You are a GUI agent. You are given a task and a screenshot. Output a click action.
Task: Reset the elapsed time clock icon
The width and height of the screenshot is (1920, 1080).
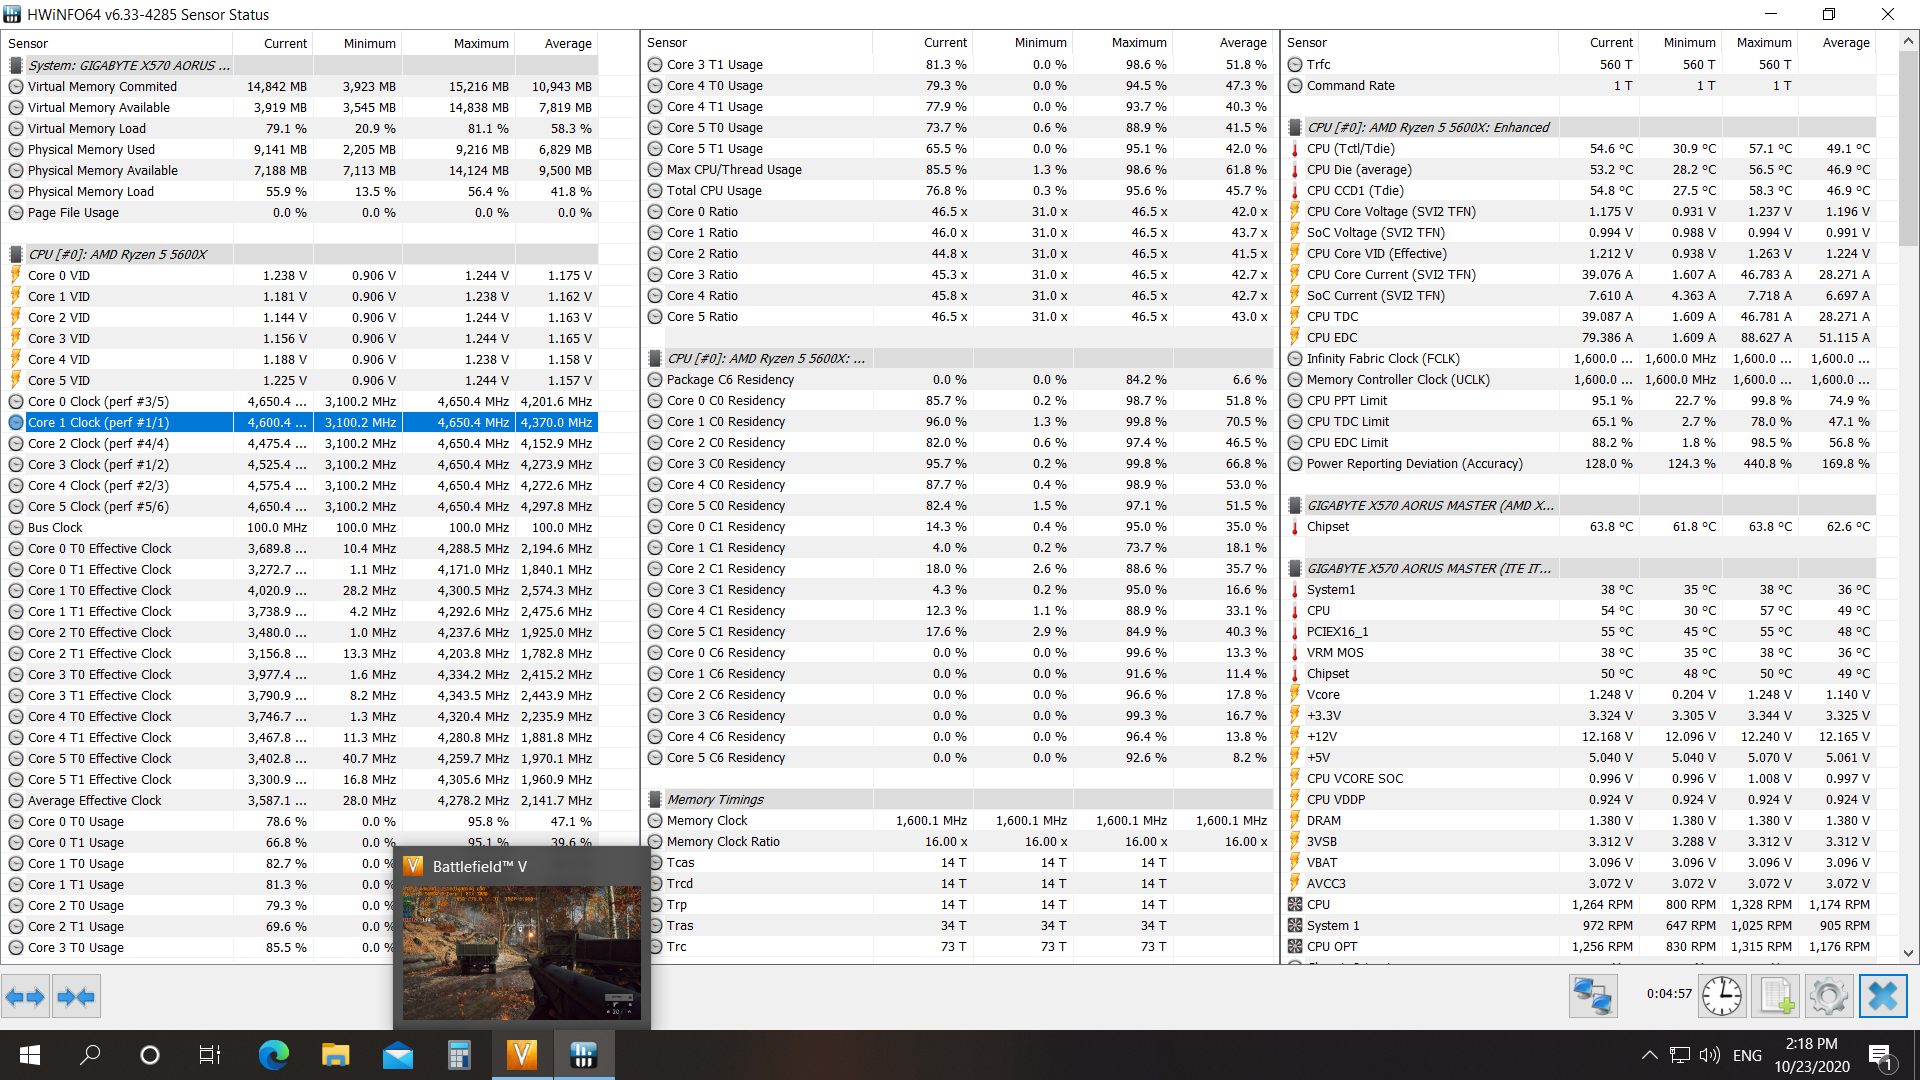(1722, 996)
